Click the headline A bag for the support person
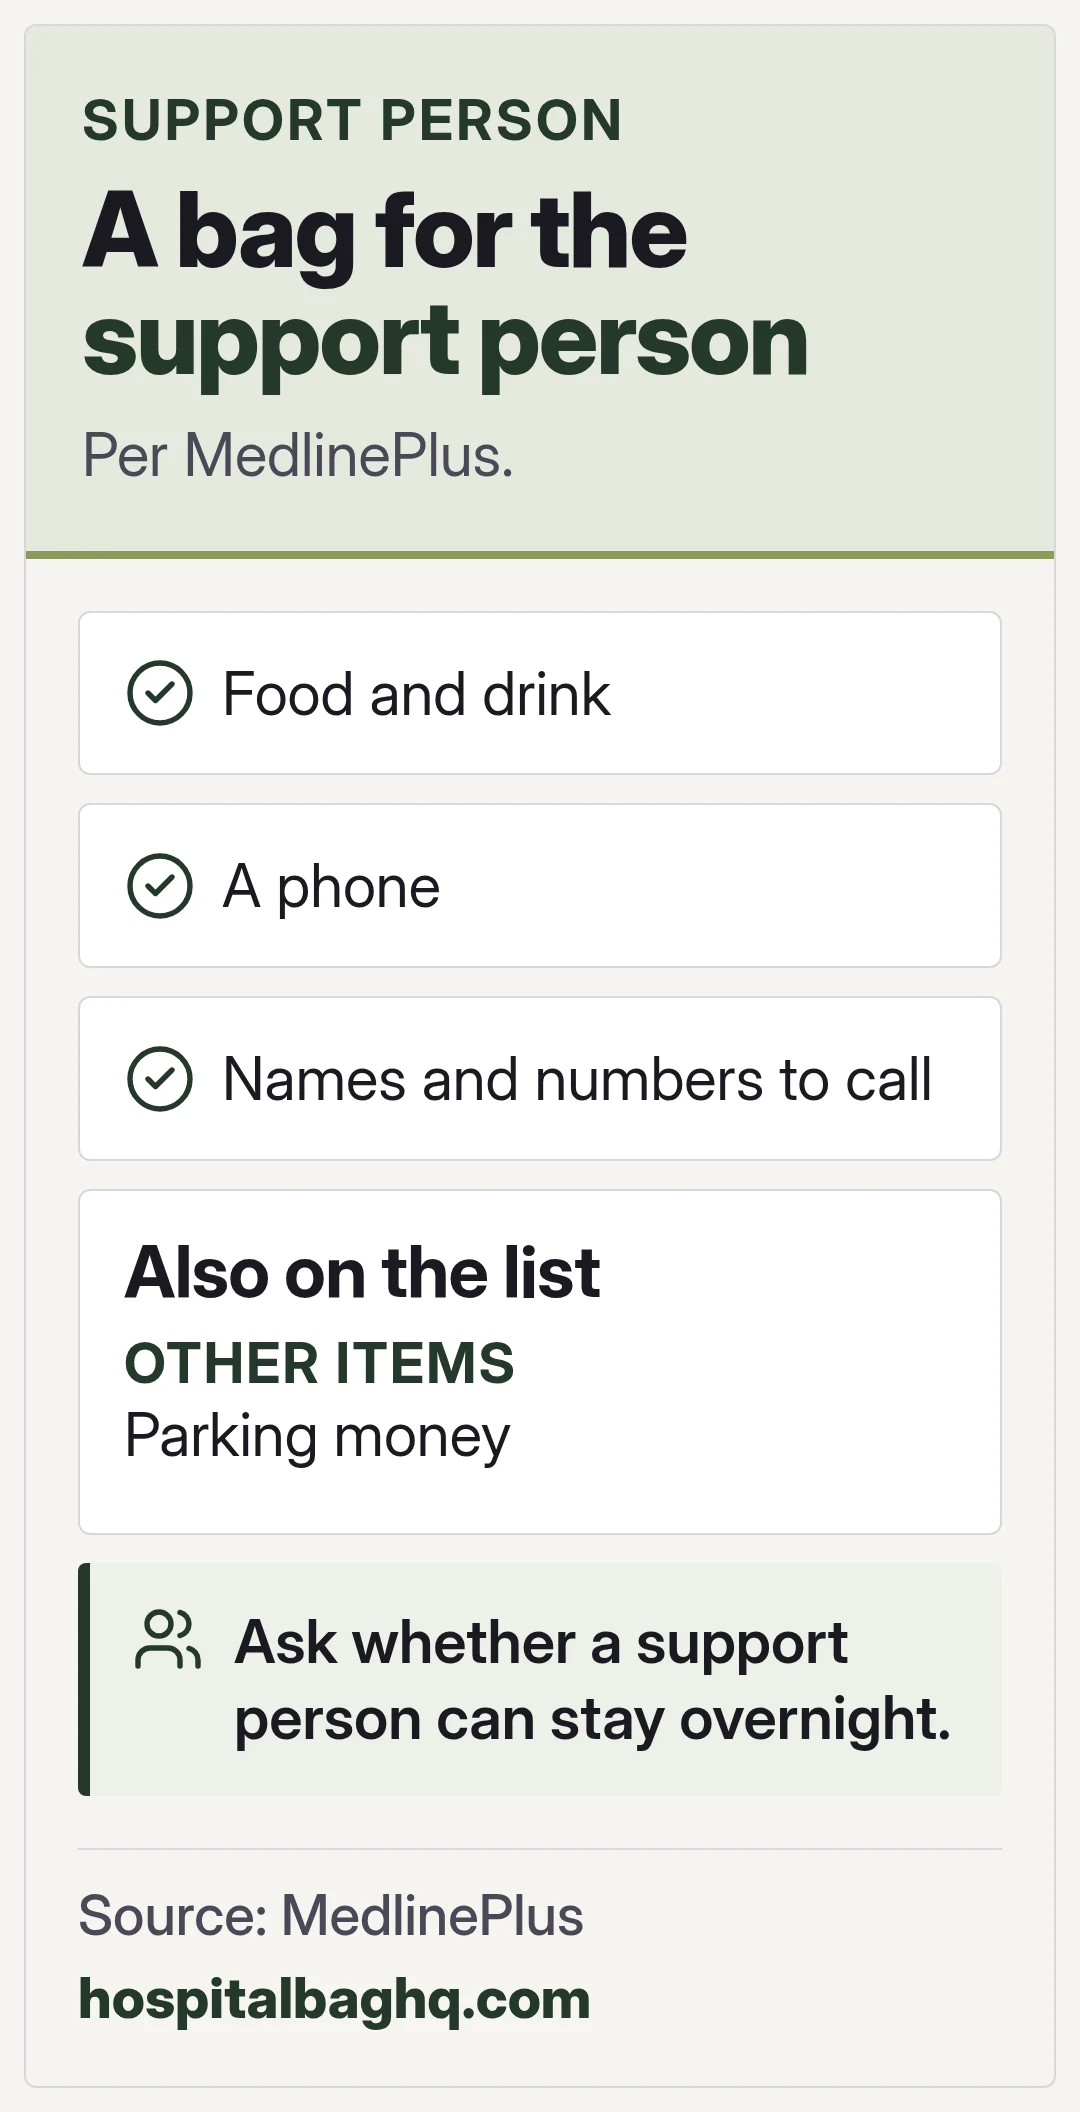 coord(446,286)
